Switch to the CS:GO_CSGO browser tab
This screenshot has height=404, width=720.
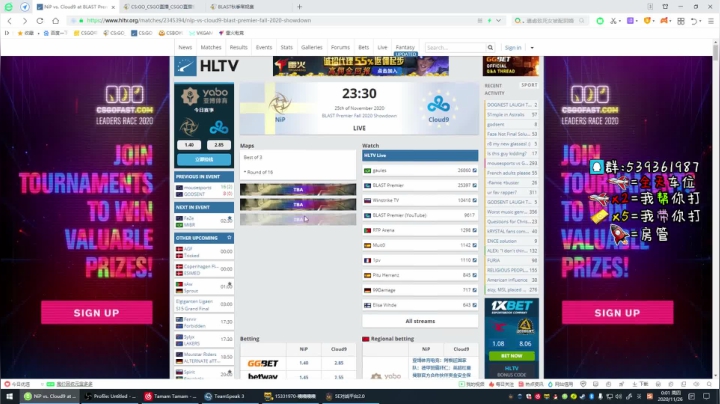tap(162, 7)
